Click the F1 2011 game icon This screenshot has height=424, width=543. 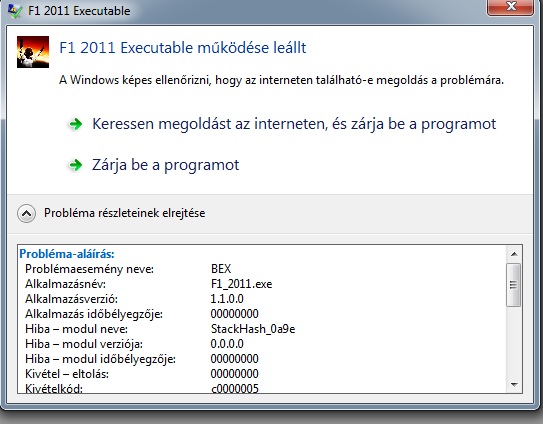pyautogui.click(x=33, y=52)
